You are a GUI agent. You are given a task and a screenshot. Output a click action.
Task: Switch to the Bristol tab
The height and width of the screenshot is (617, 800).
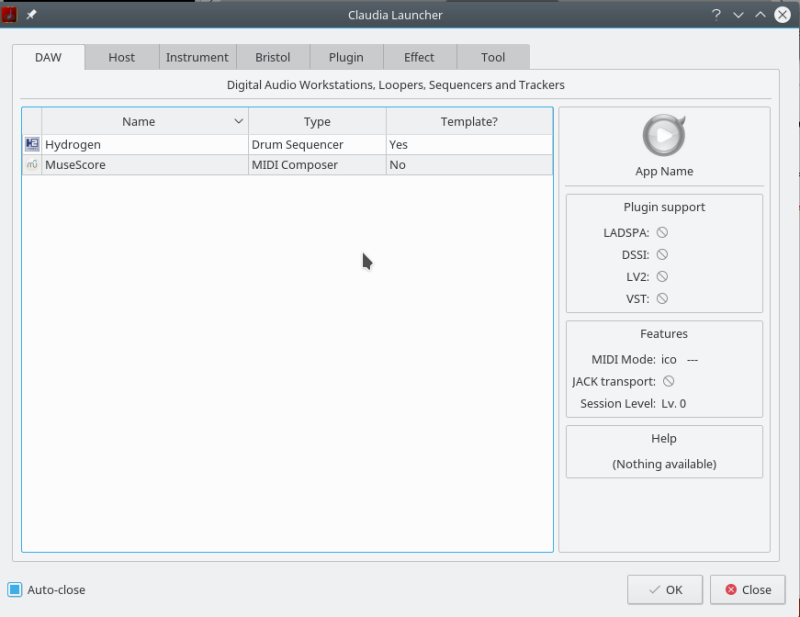click(x=272, y=57)
